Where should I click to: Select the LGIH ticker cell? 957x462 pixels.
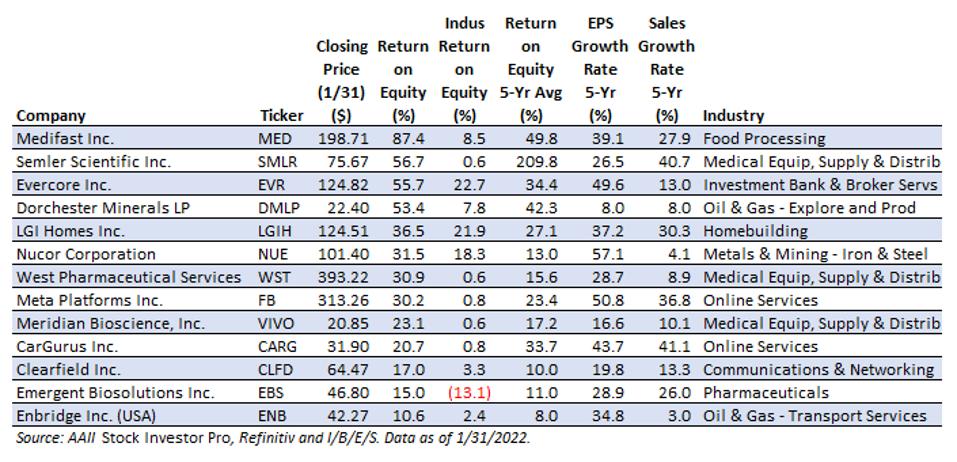click(275, 230)
